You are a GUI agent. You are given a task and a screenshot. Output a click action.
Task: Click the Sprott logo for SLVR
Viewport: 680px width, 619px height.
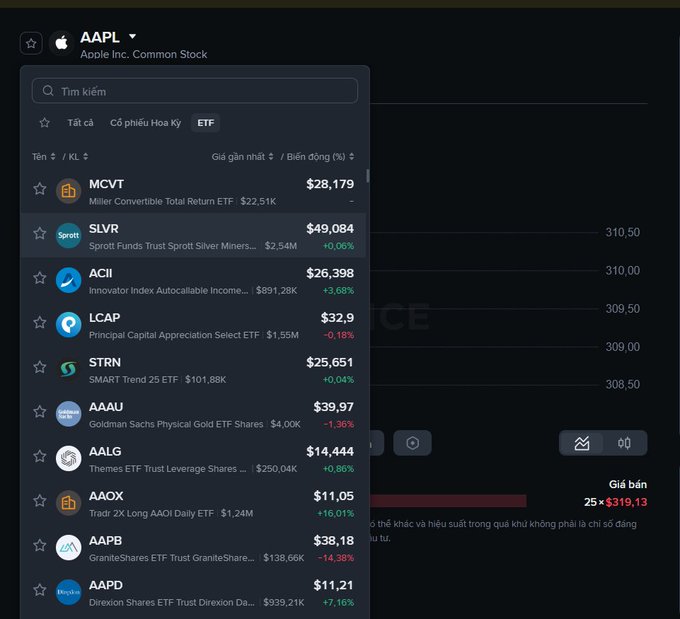pyautogui.click(x=69, y=236)
